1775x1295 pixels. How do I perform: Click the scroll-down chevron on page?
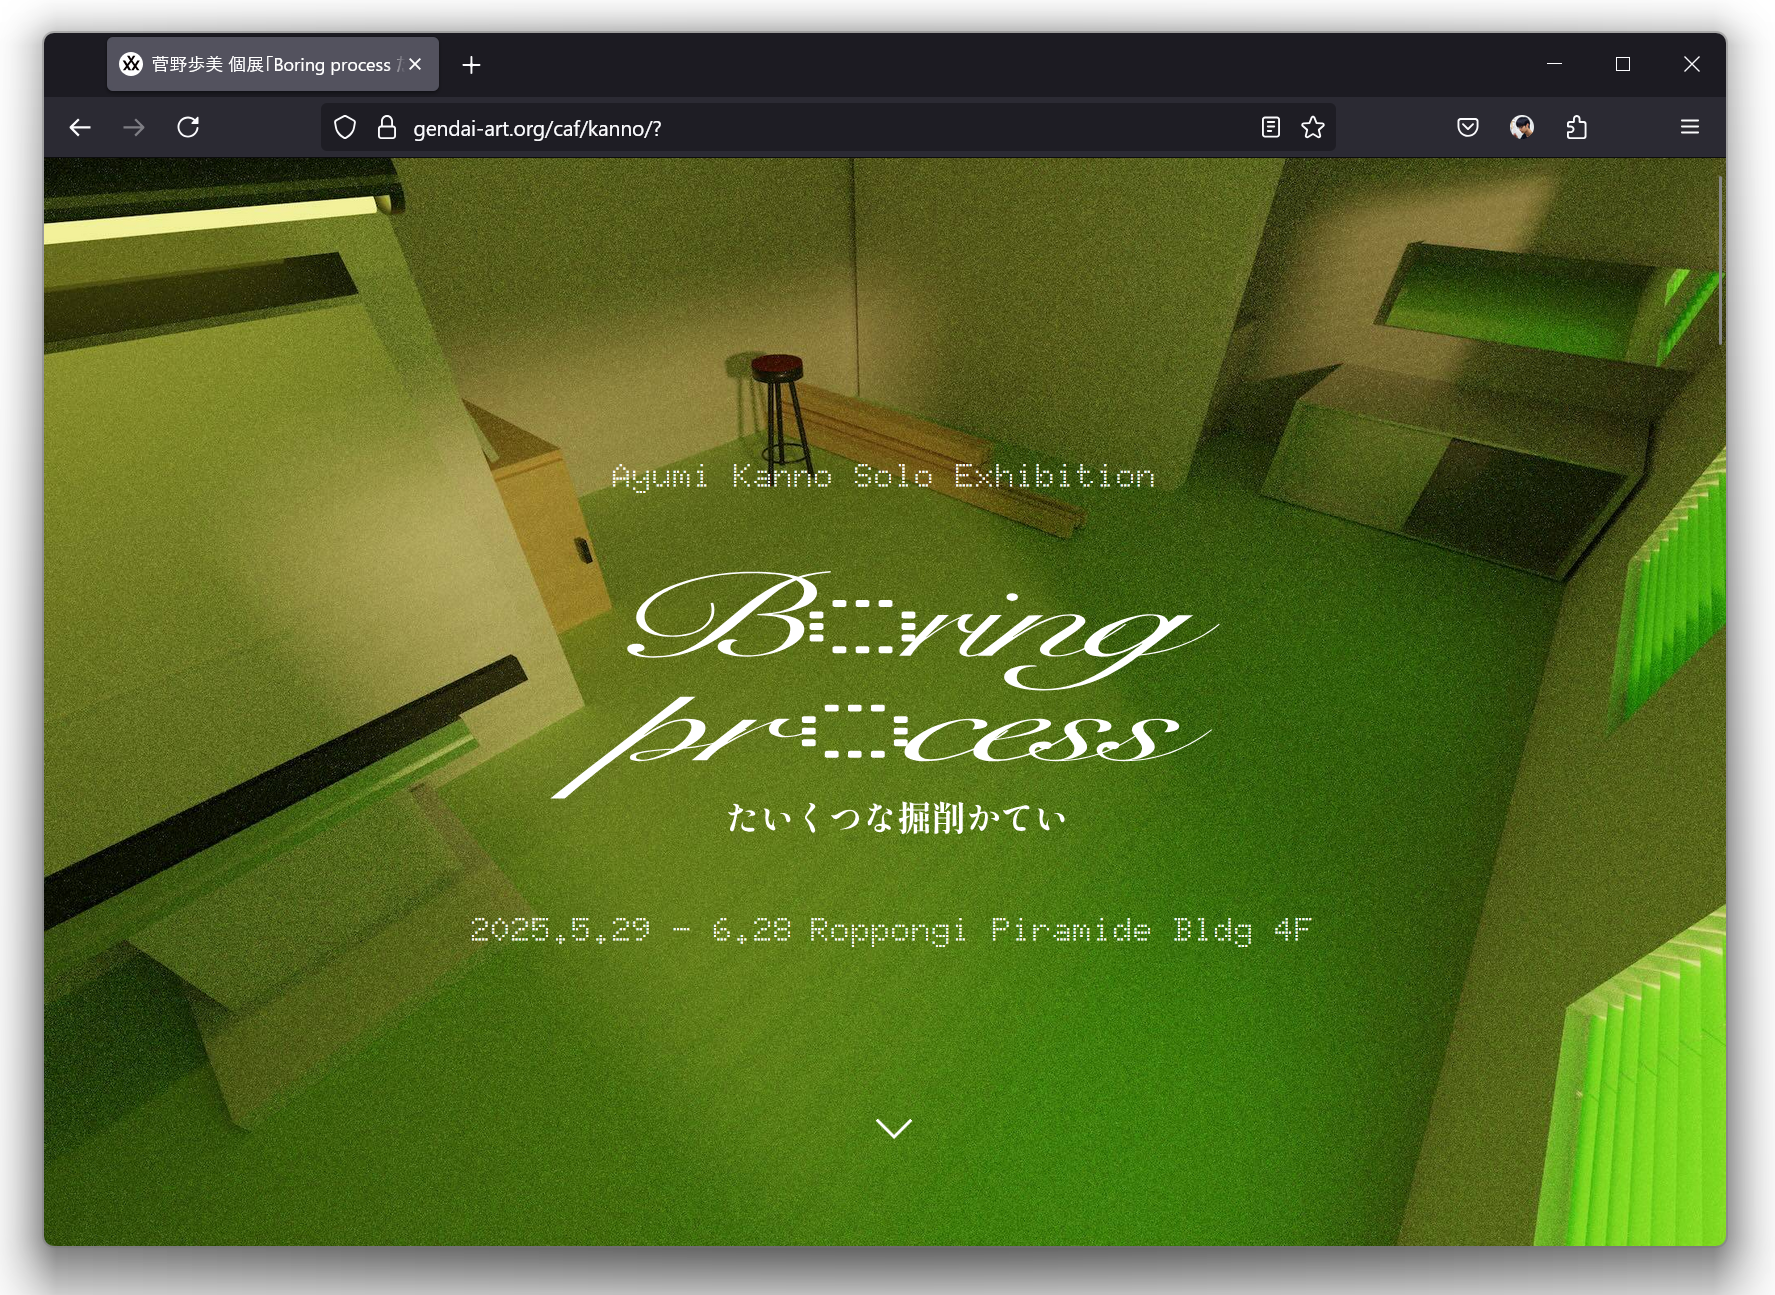893,1128
